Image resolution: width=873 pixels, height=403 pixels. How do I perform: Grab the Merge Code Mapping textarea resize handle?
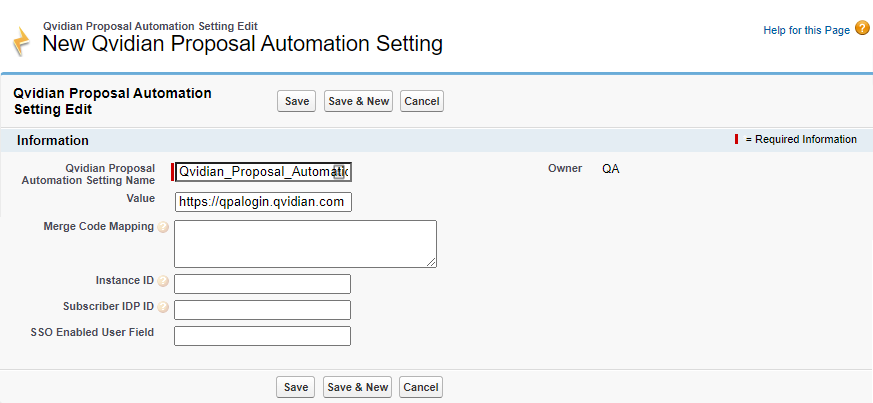pyautogui.click(x=431, y=263)
